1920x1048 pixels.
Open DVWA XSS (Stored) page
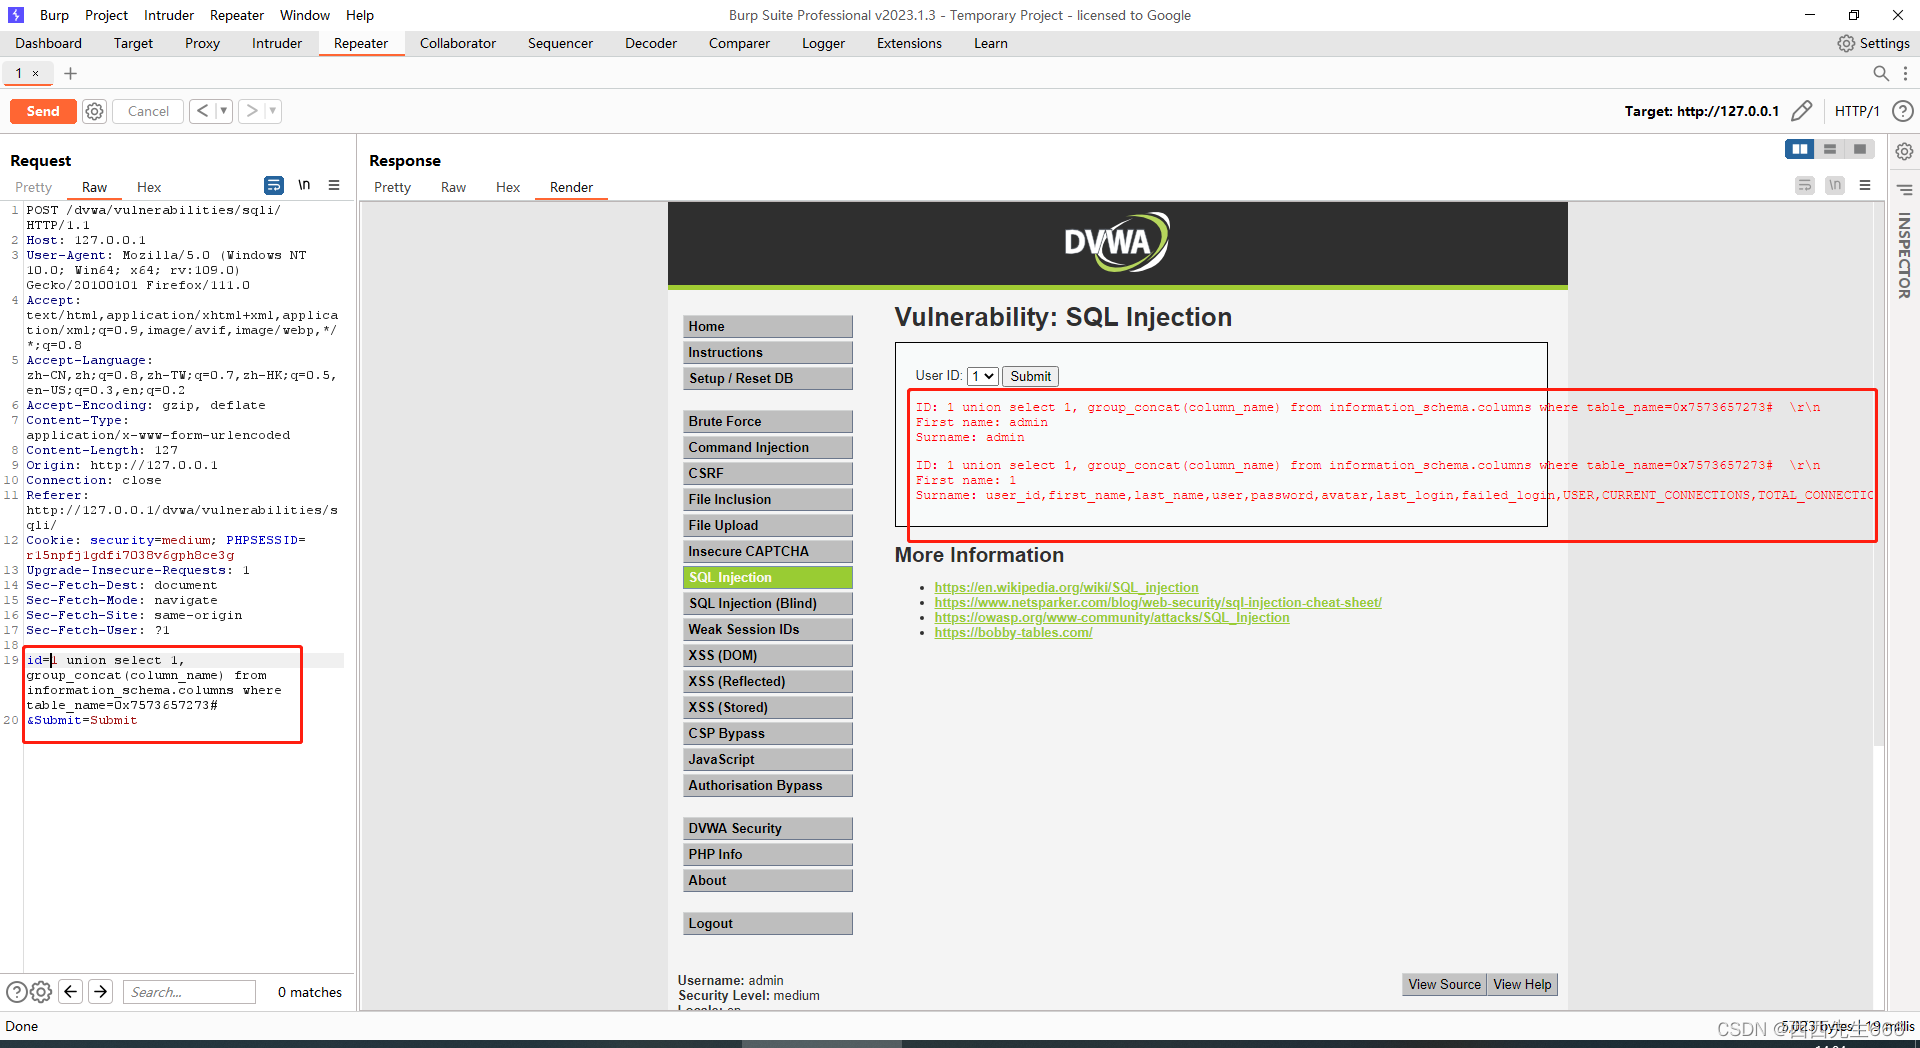tap(768, 707)
